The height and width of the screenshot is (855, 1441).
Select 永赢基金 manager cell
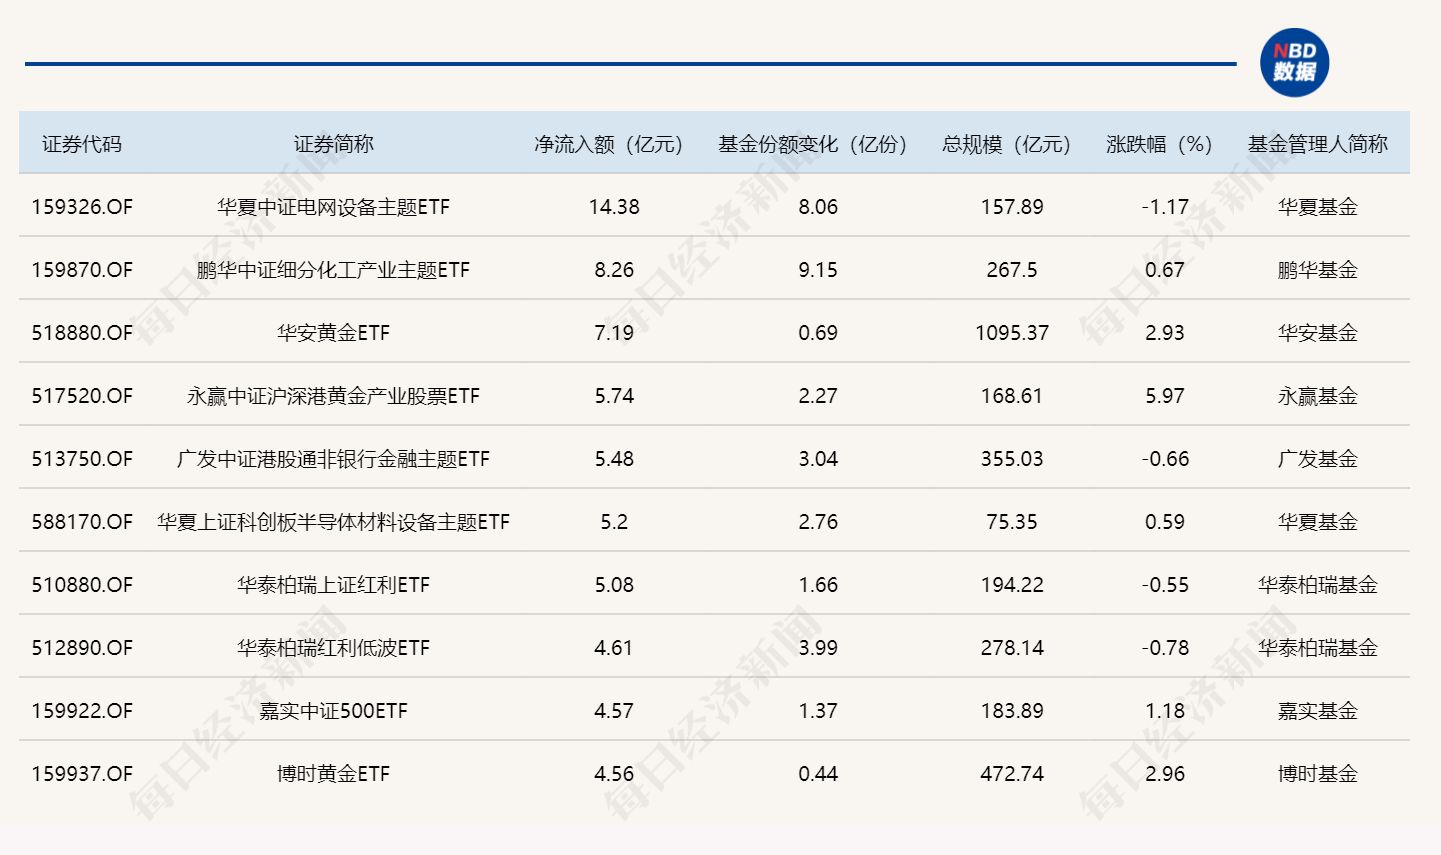1317,396
